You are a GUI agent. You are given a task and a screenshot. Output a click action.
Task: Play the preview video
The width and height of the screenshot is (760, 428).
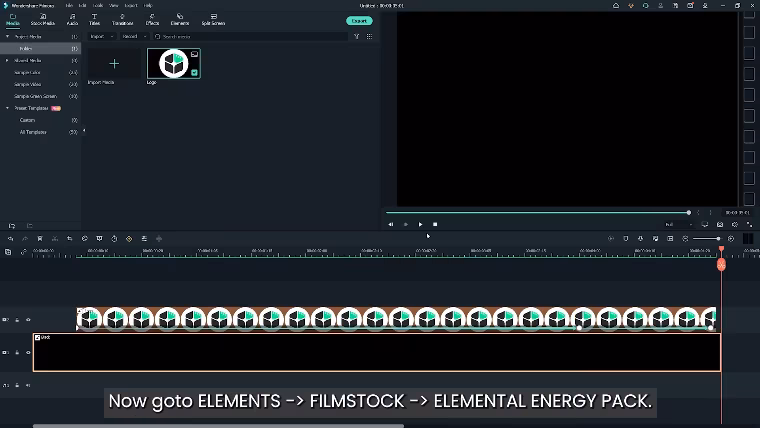pyautogui.click(x=420, y=224)
